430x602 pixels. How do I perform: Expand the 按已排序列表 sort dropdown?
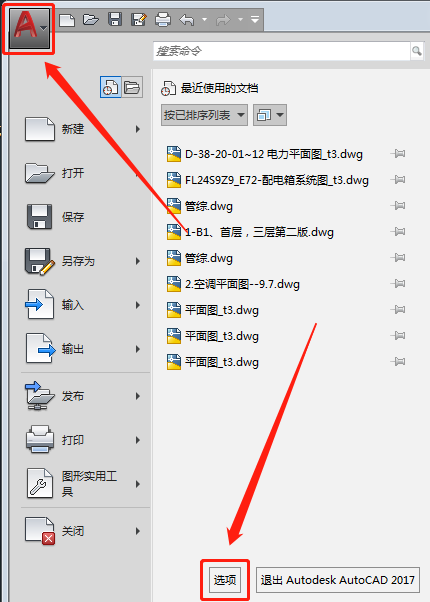pyautogui.click(x=204, y=115)
